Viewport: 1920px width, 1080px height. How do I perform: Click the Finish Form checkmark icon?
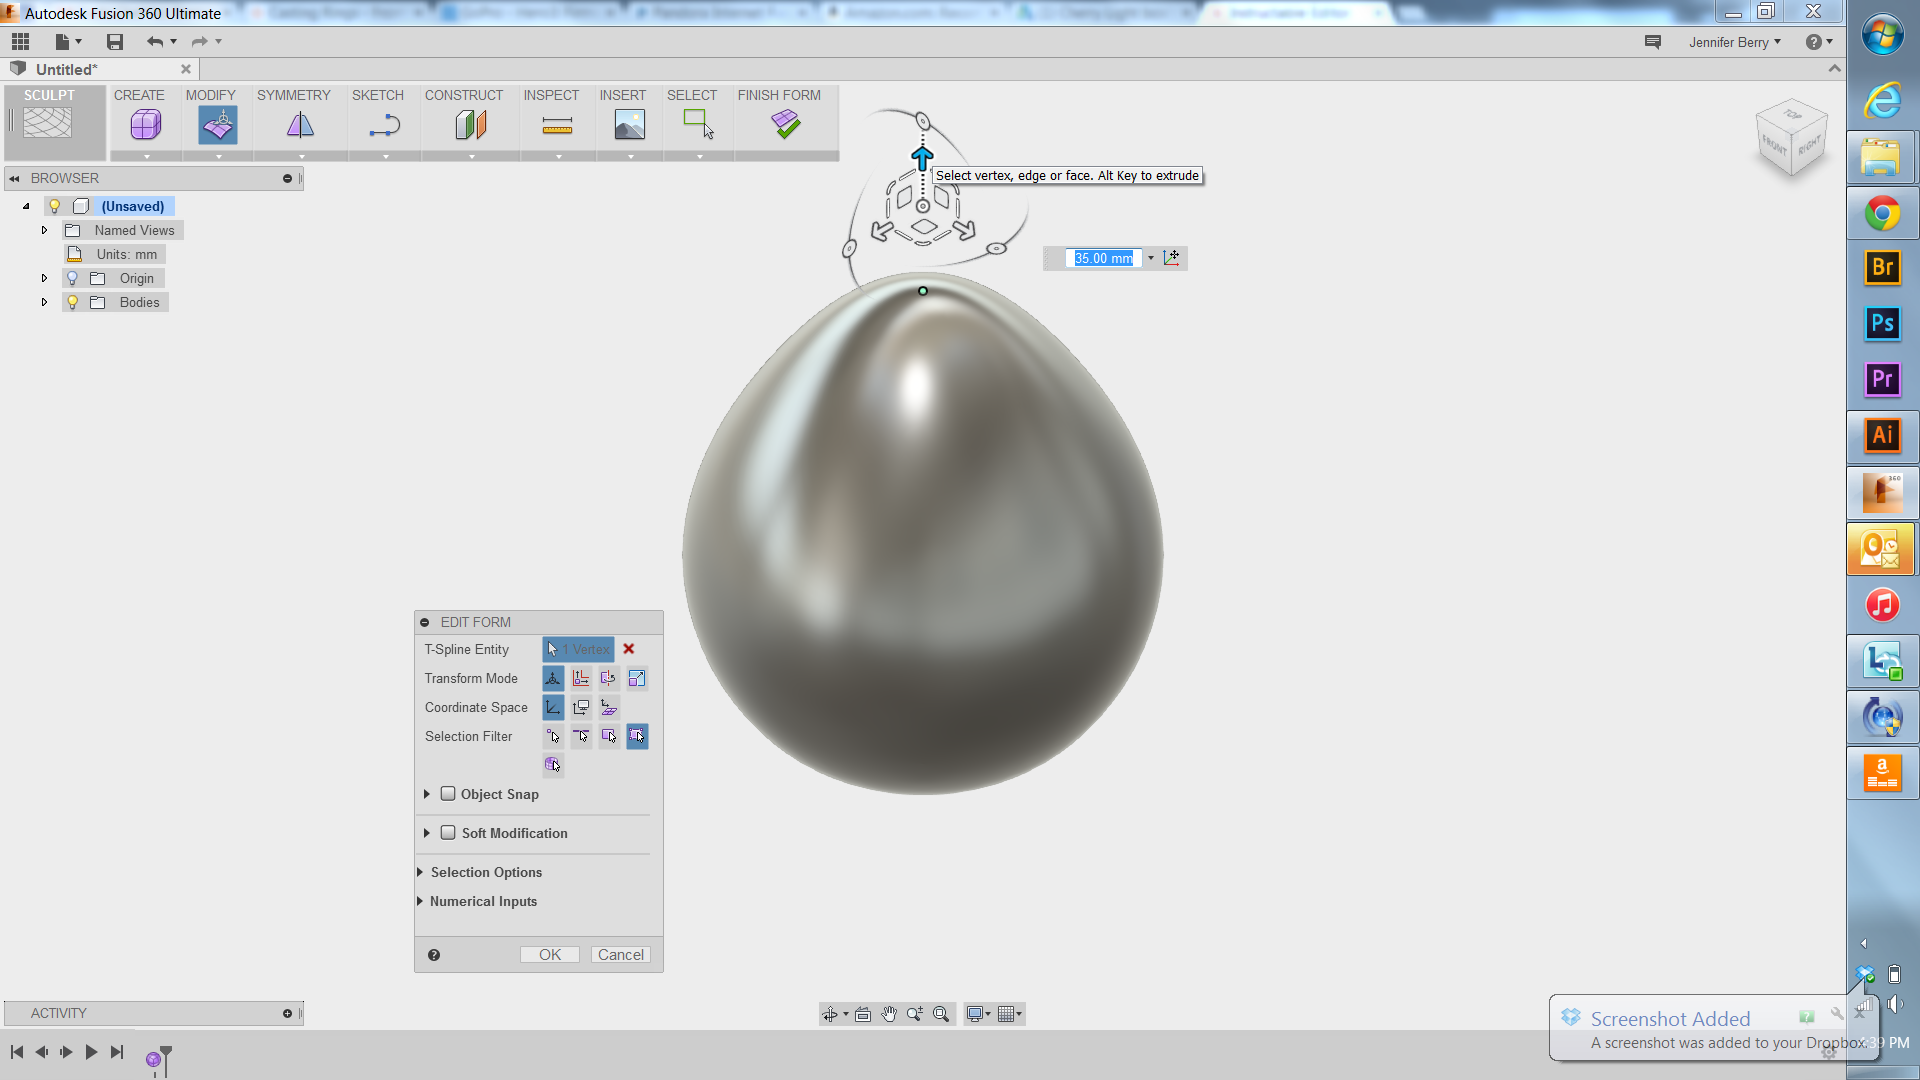(x=786, y=124)
